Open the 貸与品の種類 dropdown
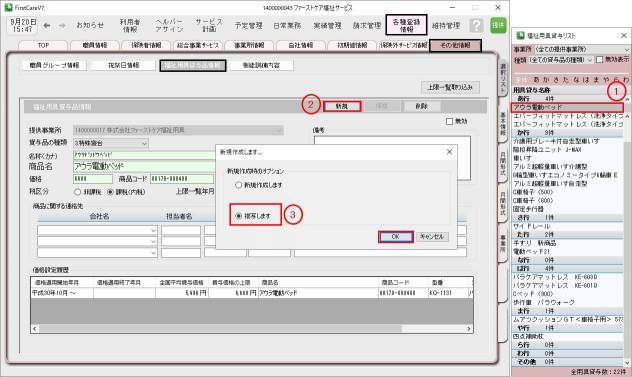Image resolution: width=632 pixels, height=377 pixels. 110,143
